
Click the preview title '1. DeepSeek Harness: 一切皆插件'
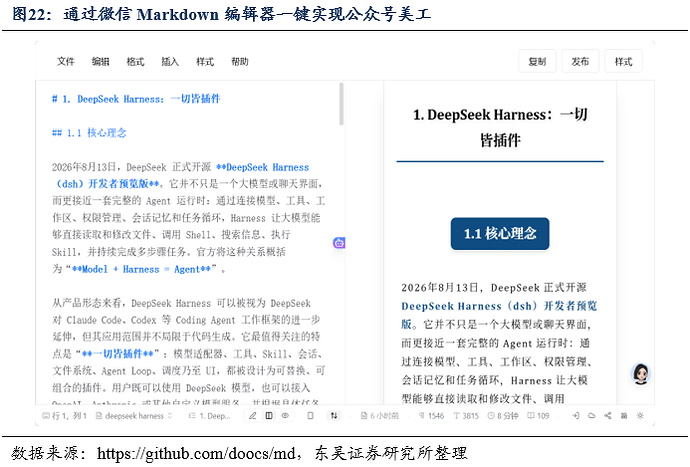[x=500, y=127]
